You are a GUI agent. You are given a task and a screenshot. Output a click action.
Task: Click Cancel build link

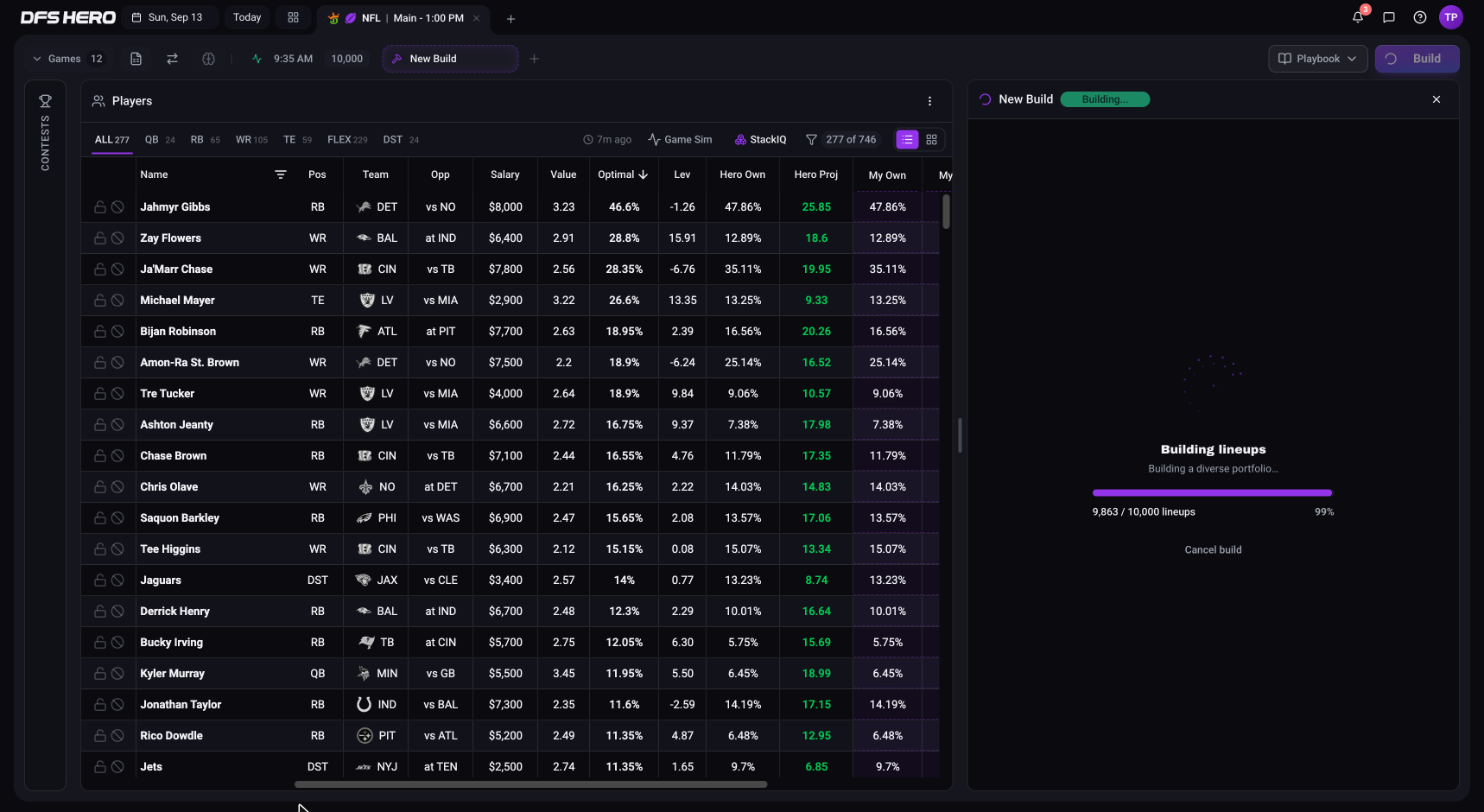pyautogui.click(x=1213, y=550)
